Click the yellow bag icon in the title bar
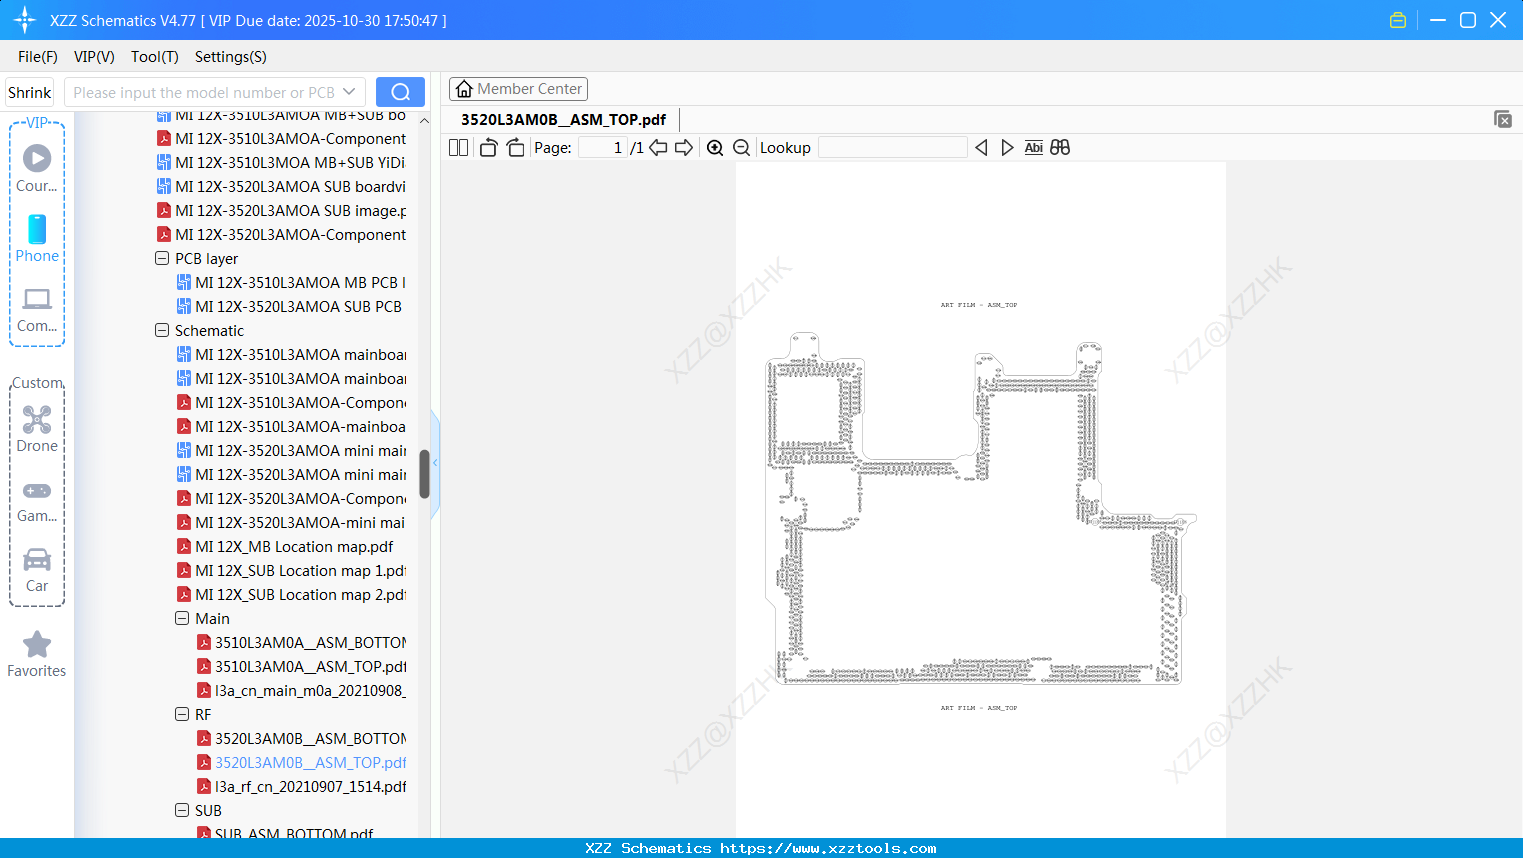Viewport: 1523px width, 858px height. 1398,20
